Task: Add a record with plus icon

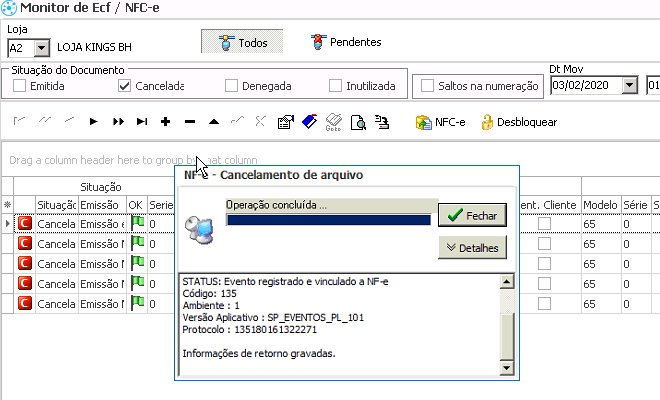Action: [165, 122]
